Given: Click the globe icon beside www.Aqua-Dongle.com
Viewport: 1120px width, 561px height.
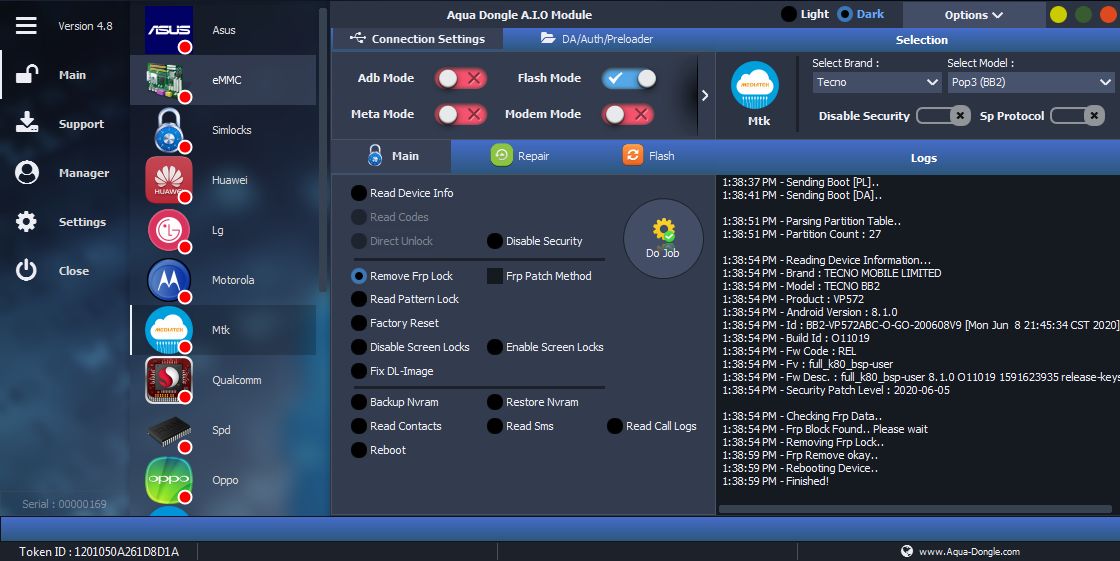Looking at the screenshot, I should pyautogui.click(x=906, y=551).
